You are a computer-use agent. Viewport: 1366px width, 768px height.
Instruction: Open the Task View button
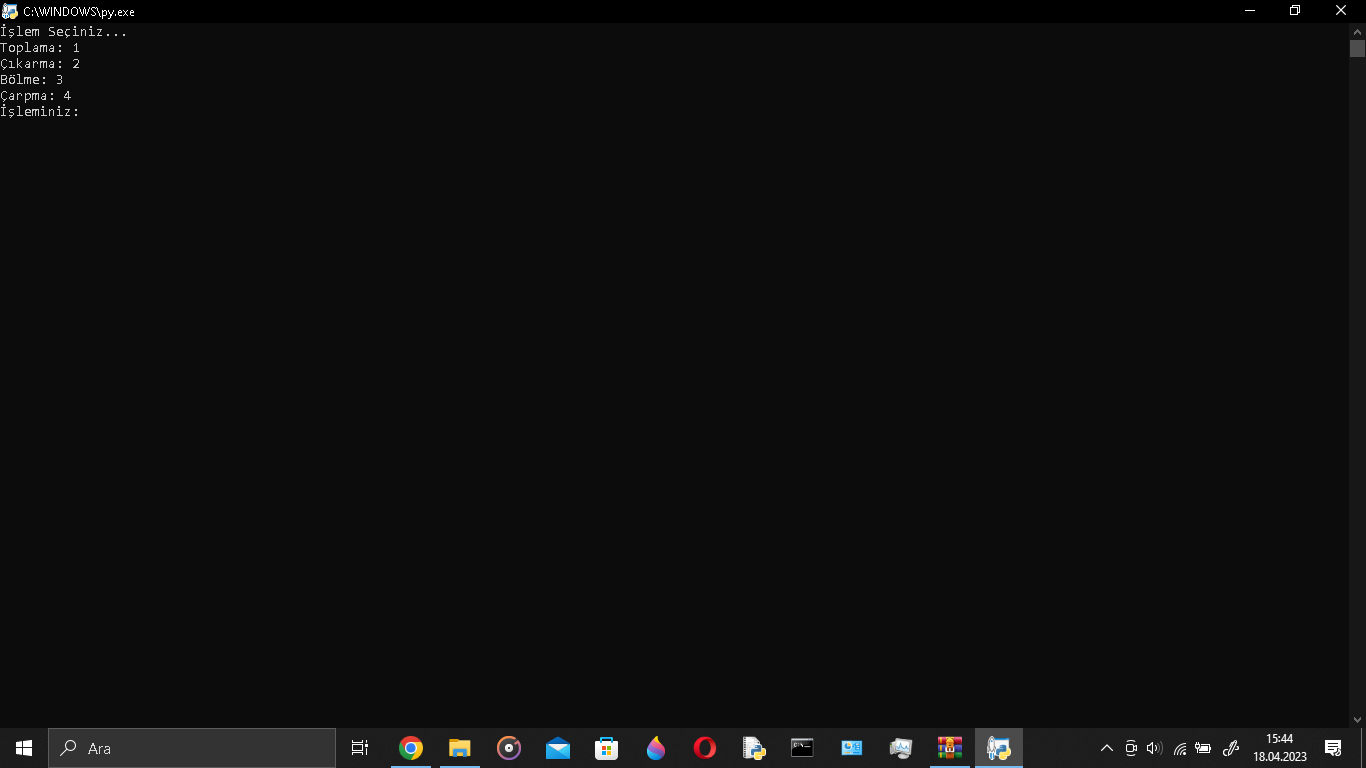coord(360,748)
